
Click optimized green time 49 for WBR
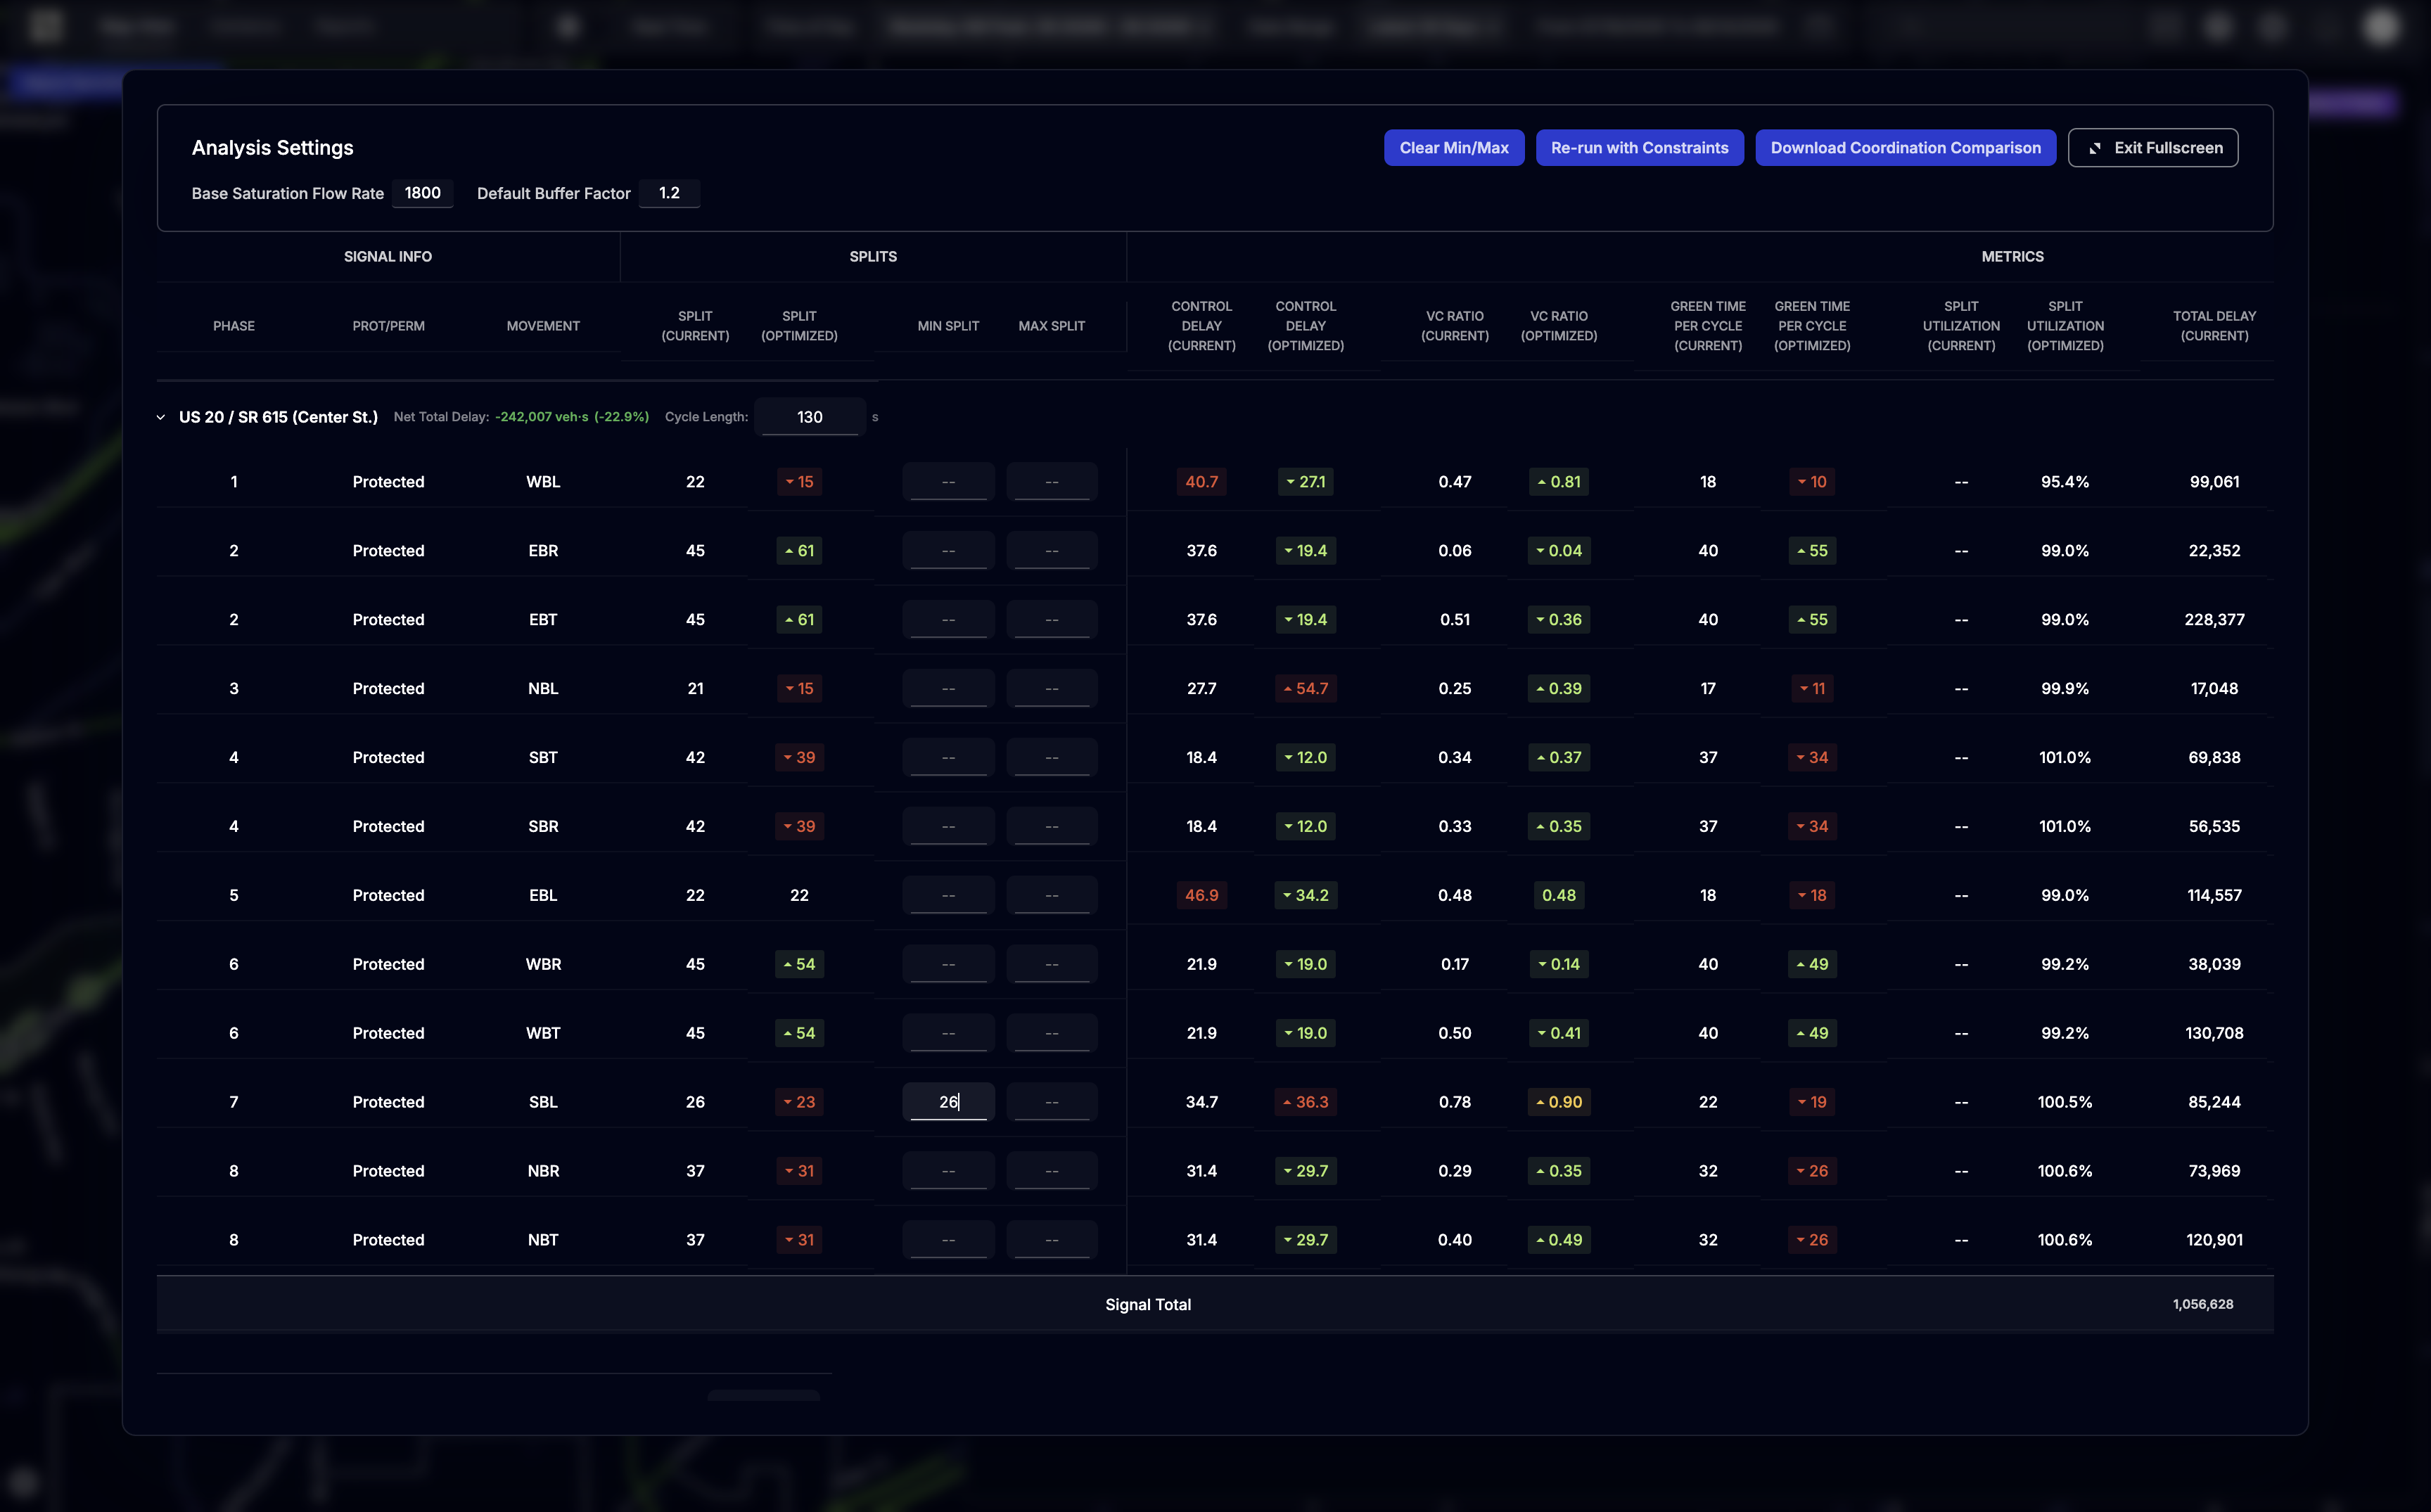[1811, 965]
